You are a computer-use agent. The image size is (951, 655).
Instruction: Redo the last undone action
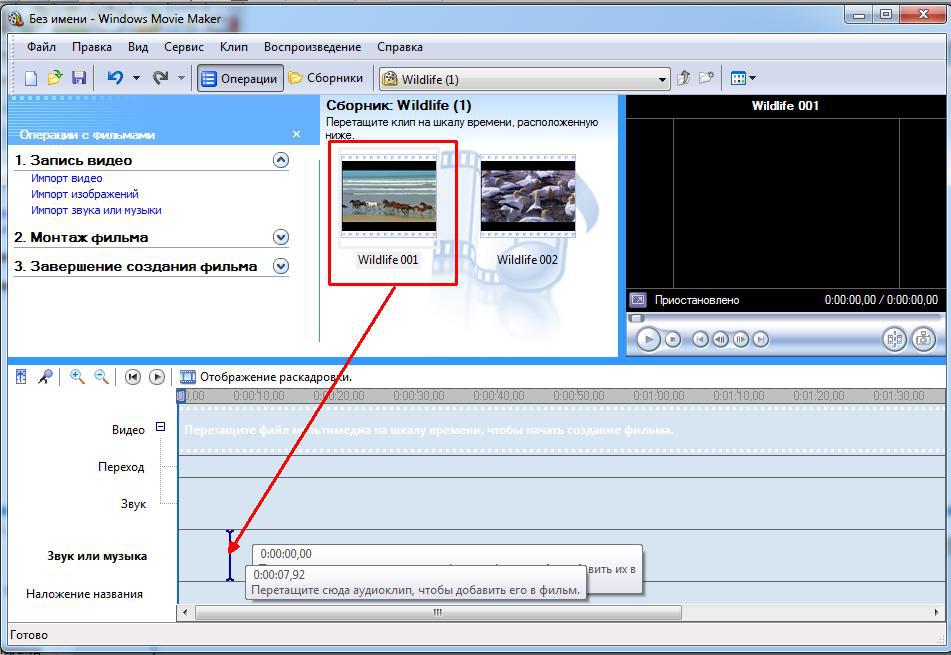[x=160, y=78]
